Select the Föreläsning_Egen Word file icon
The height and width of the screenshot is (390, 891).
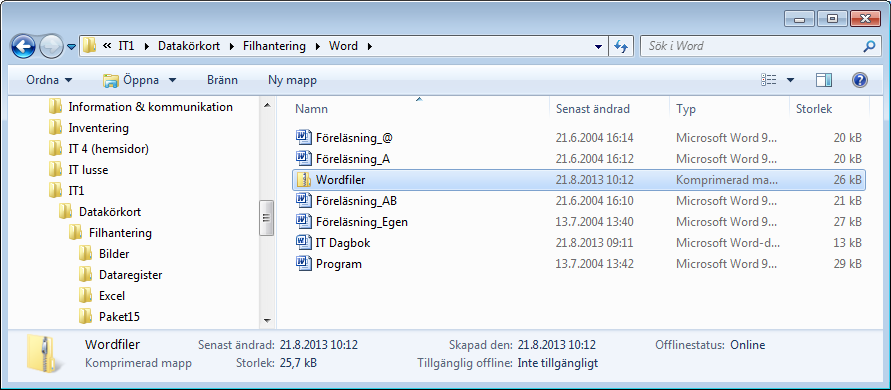point(304,222)
